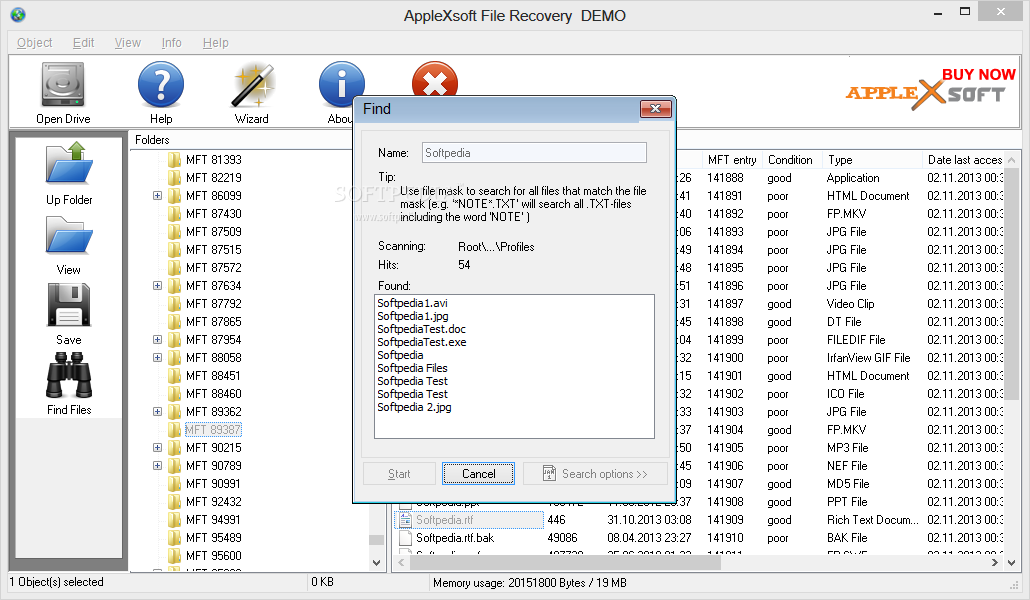This screenshot has width=1030, height=600.
Task: Select the MFT 94991 folder
Action: (x=213, y=519)
